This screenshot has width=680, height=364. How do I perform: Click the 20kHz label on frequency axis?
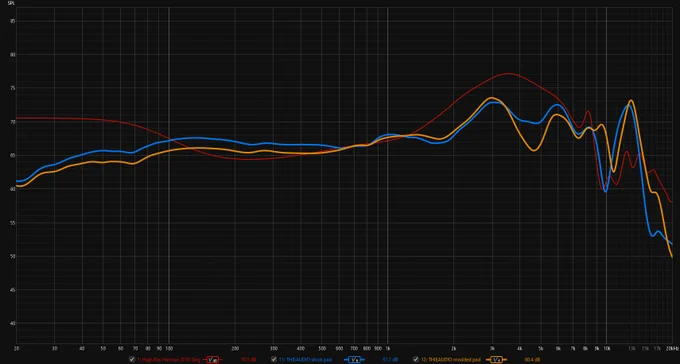pyautogui.click(x=673, y=348)
